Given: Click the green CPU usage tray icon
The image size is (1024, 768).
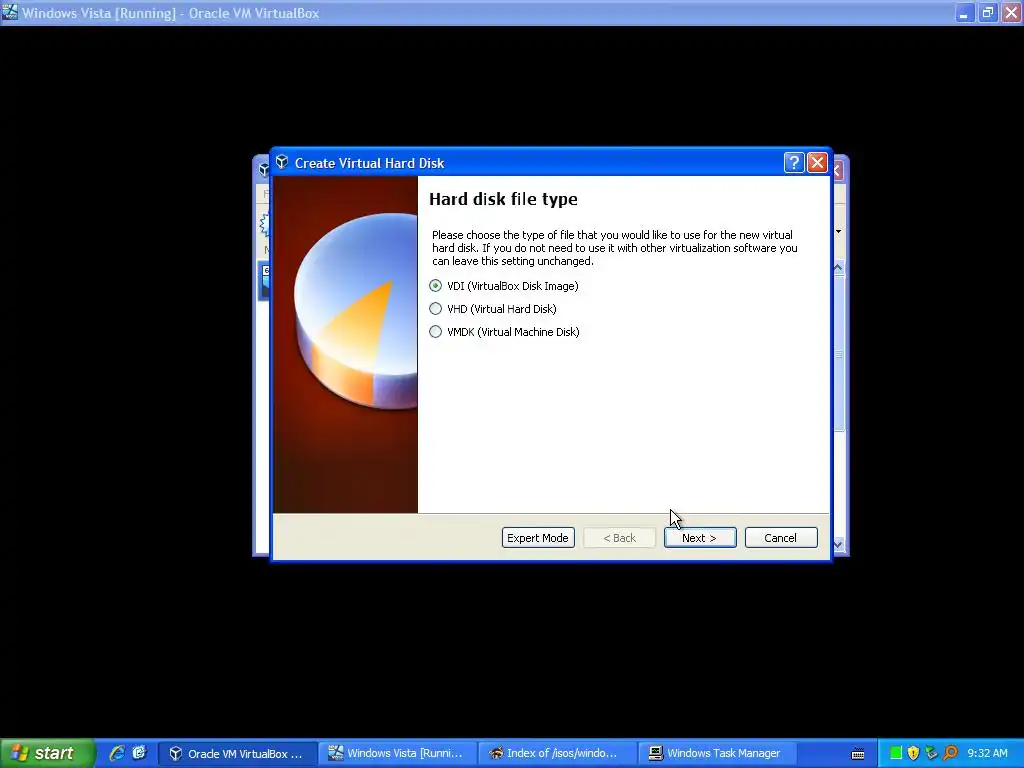Looking at the screenshot, I should (896, 753).
